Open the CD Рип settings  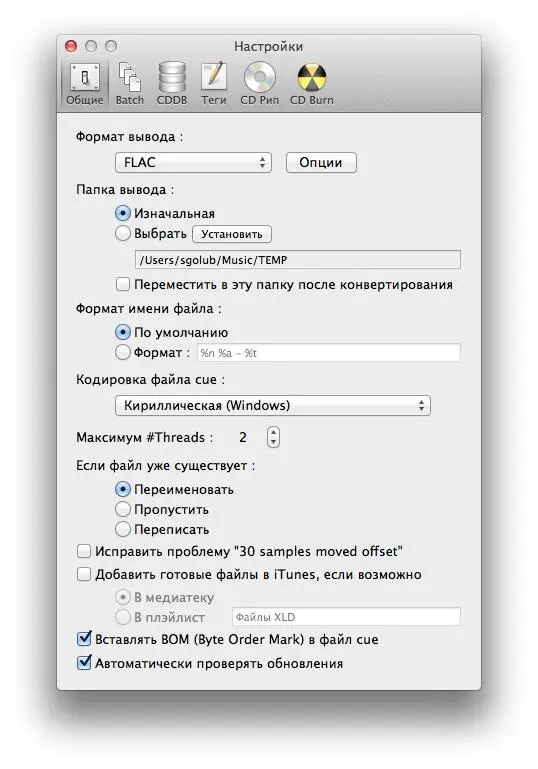point(259,84)
